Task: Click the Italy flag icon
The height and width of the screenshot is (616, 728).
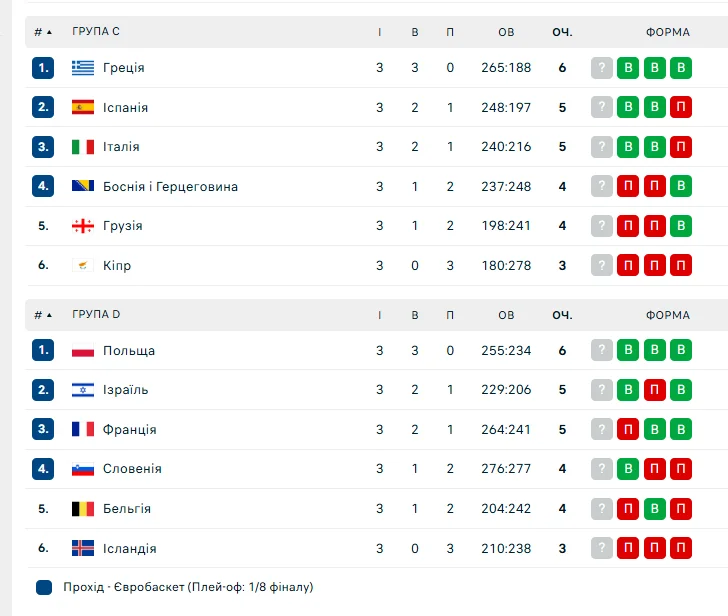Action: coord(83,147)
